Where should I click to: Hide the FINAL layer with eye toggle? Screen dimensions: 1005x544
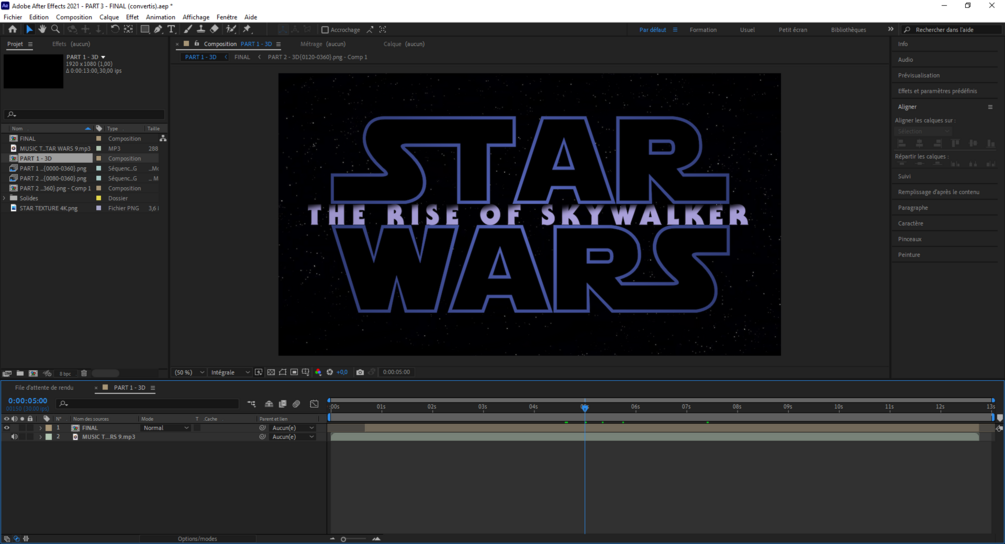(x=6, y=428)
